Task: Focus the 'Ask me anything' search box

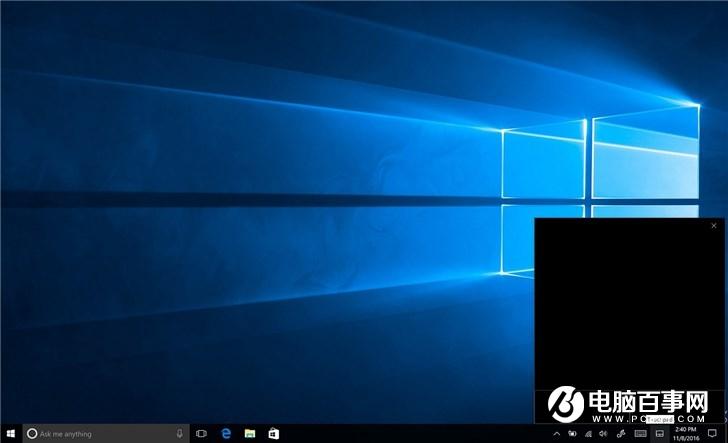Action: click(106, 434)
